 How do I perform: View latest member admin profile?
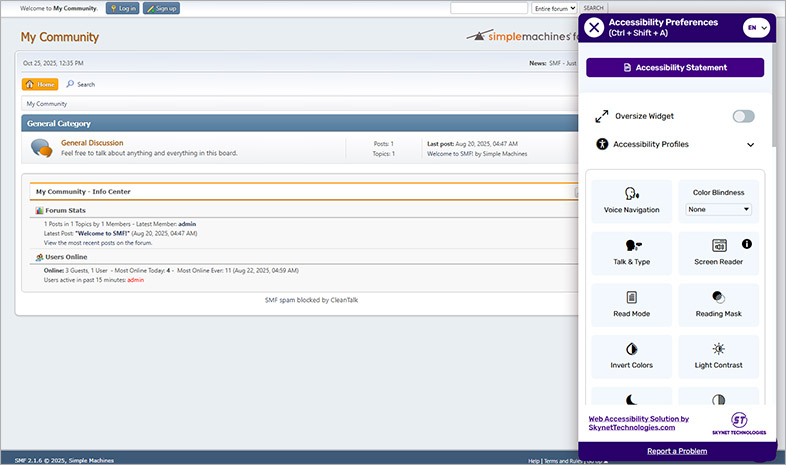point(187,224)
